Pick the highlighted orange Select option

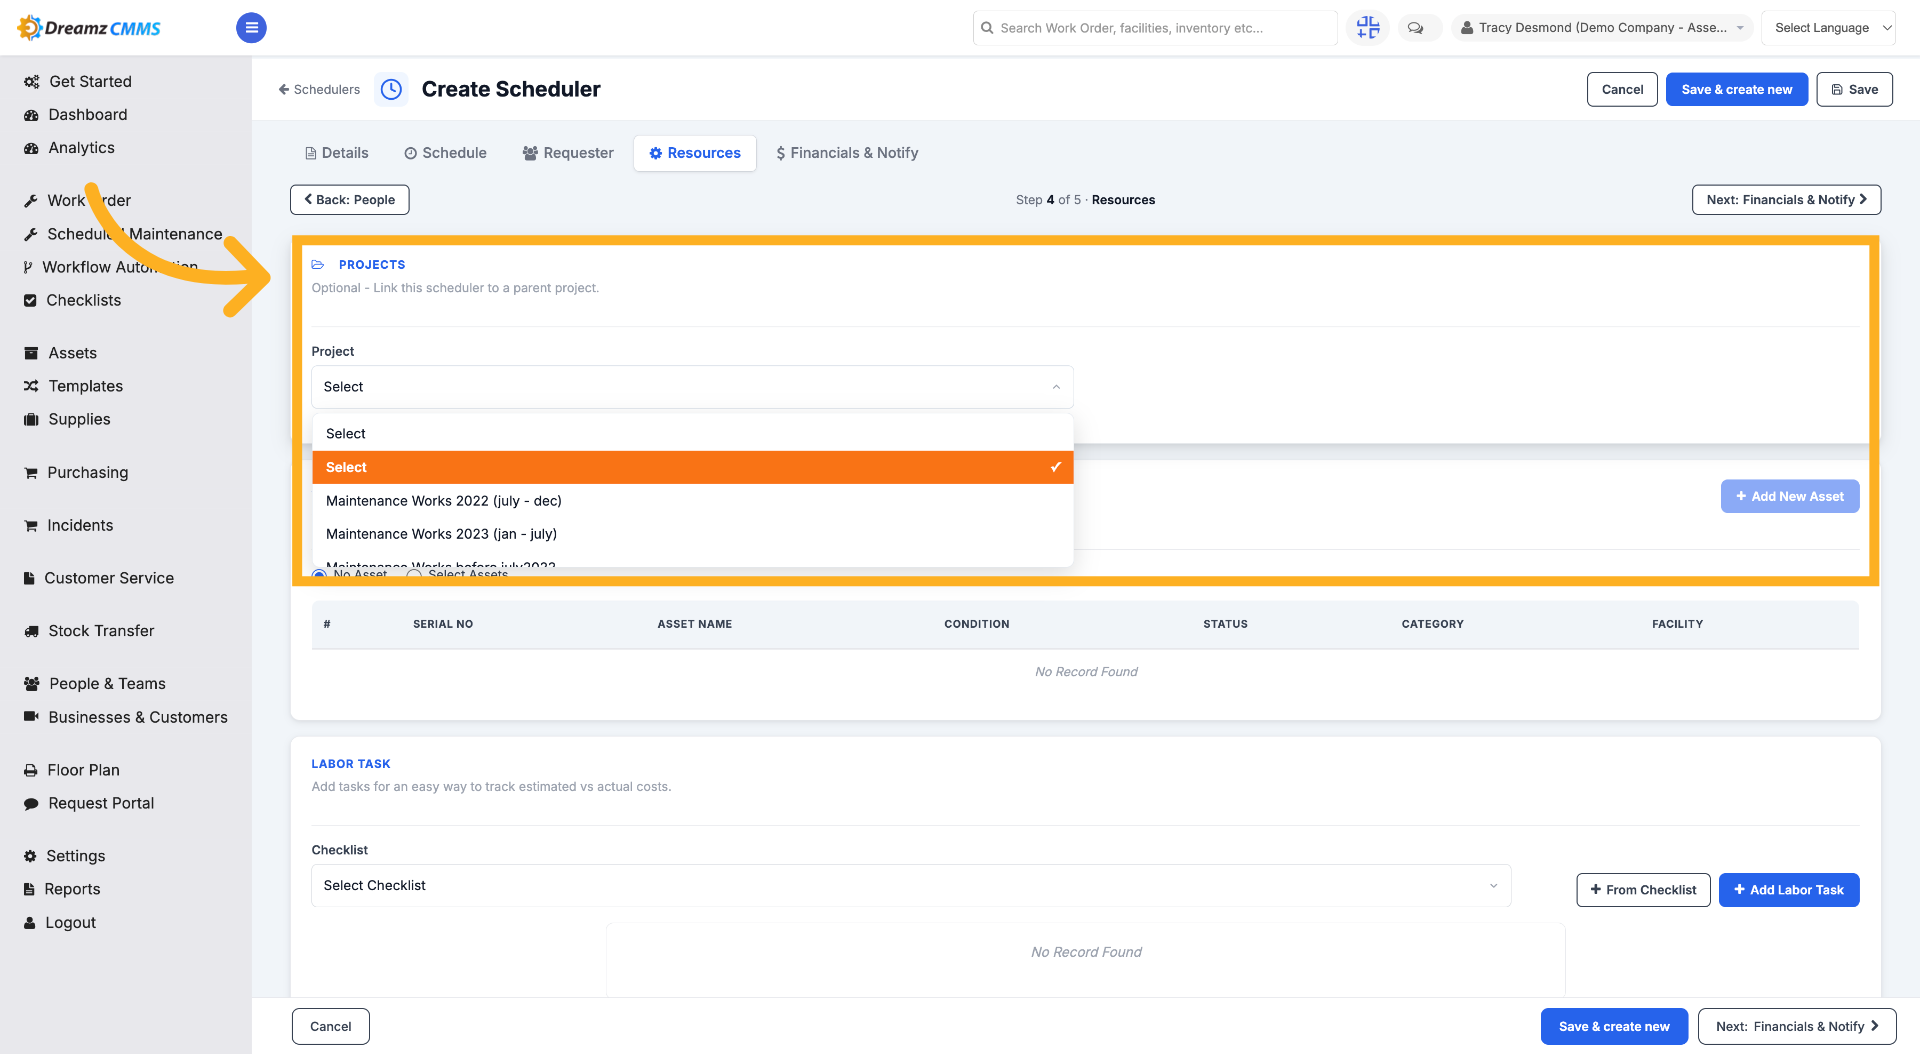click(692, 467)
